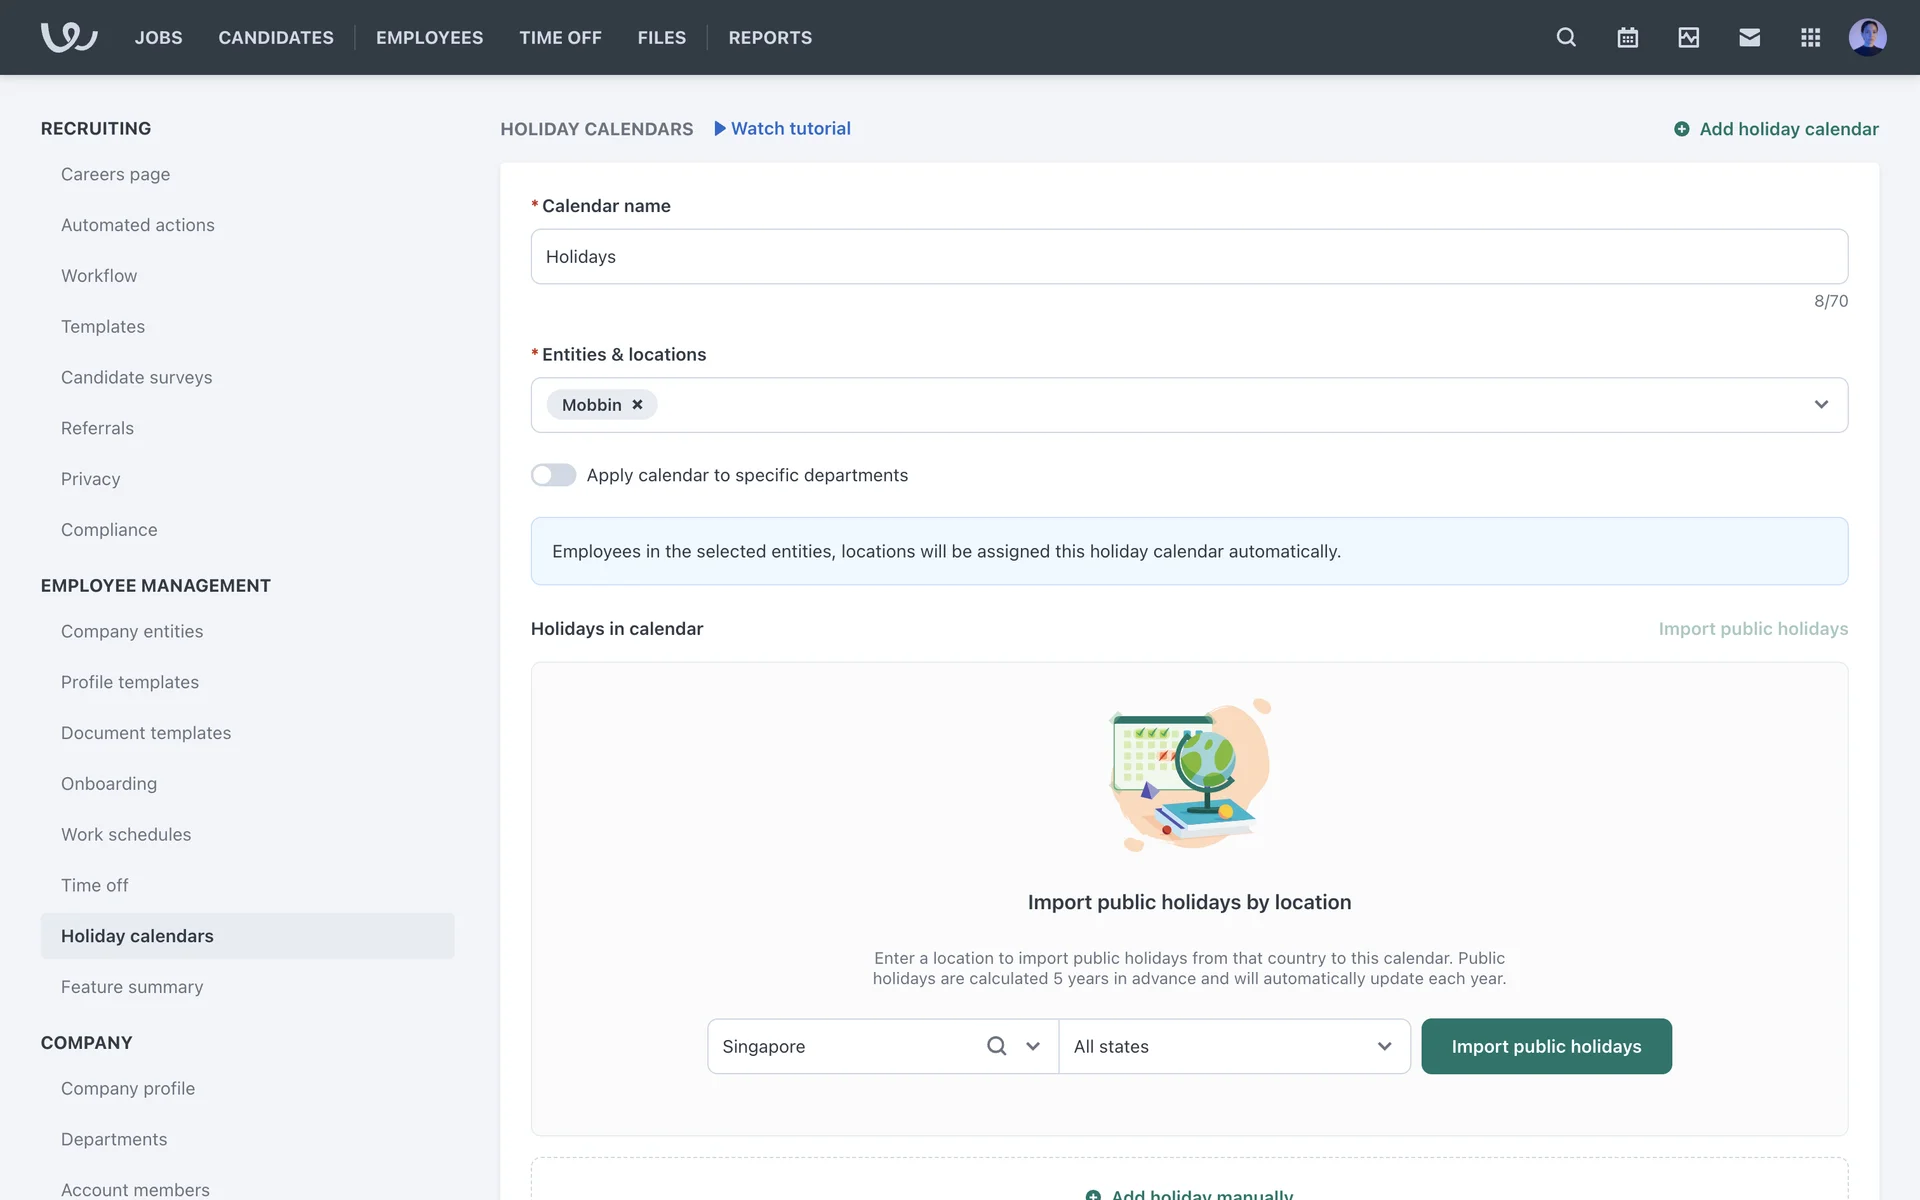This screenshot has width=1920, height=1200.
Task: Expand the Entities & locations dropdown
Action: pos(1820,405)
